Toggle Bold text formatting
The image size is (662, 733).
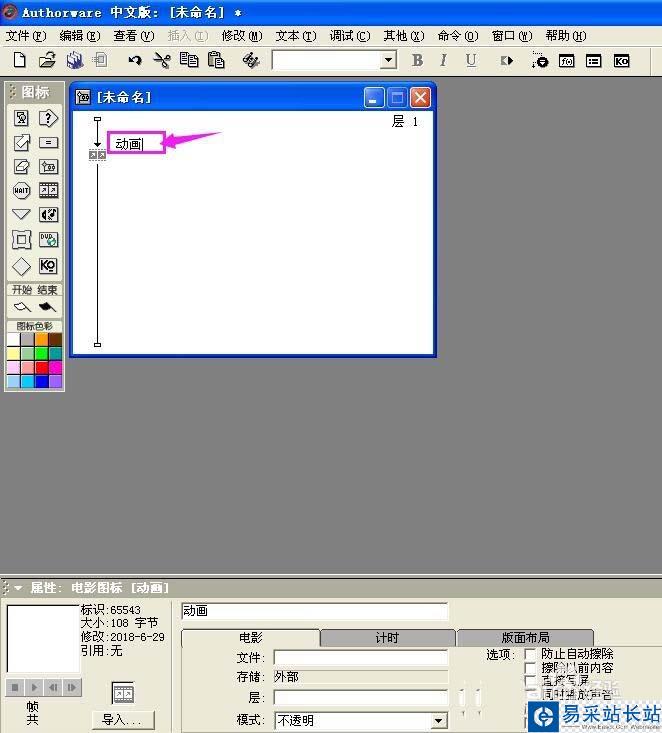click(x=417, y=60)
